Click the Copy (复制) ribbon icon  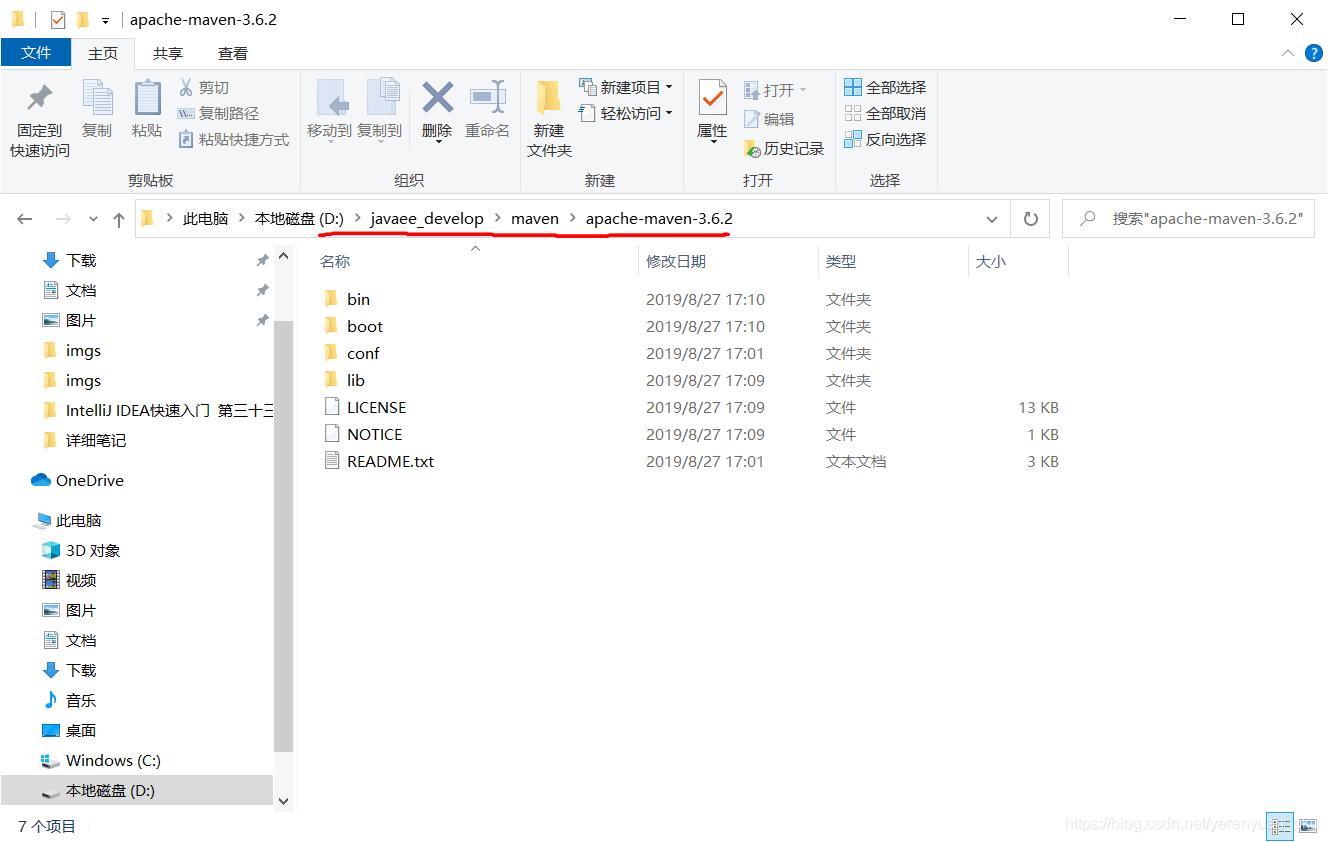click(97, 98)
